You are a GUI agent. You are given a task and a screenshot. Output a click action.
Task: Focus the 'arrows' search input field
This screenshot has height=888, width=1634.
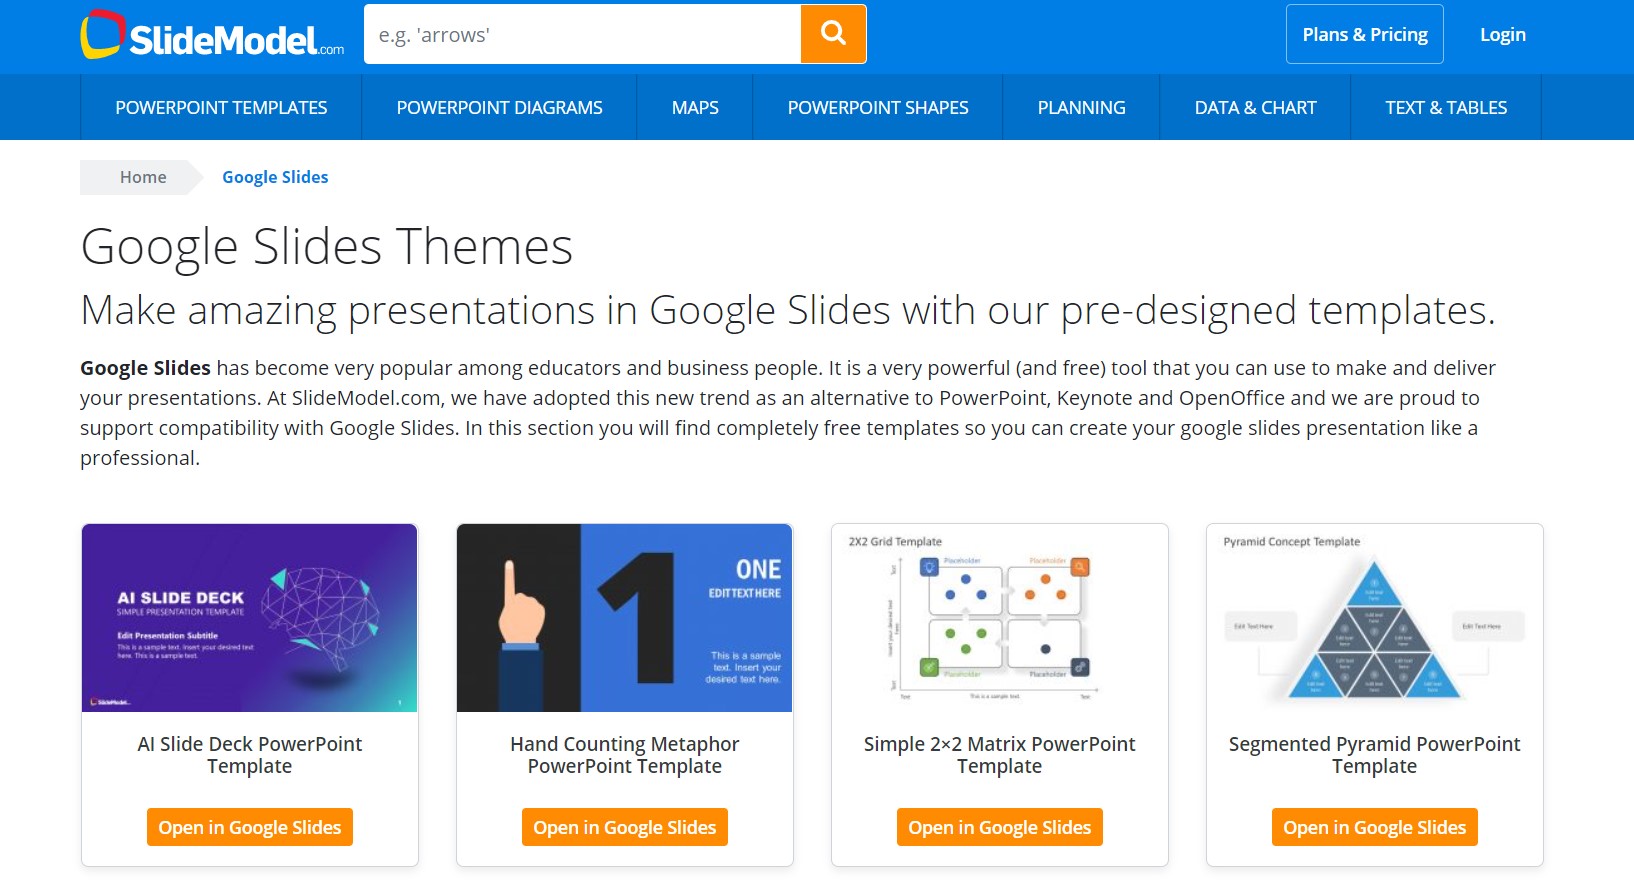pos(583,34)
